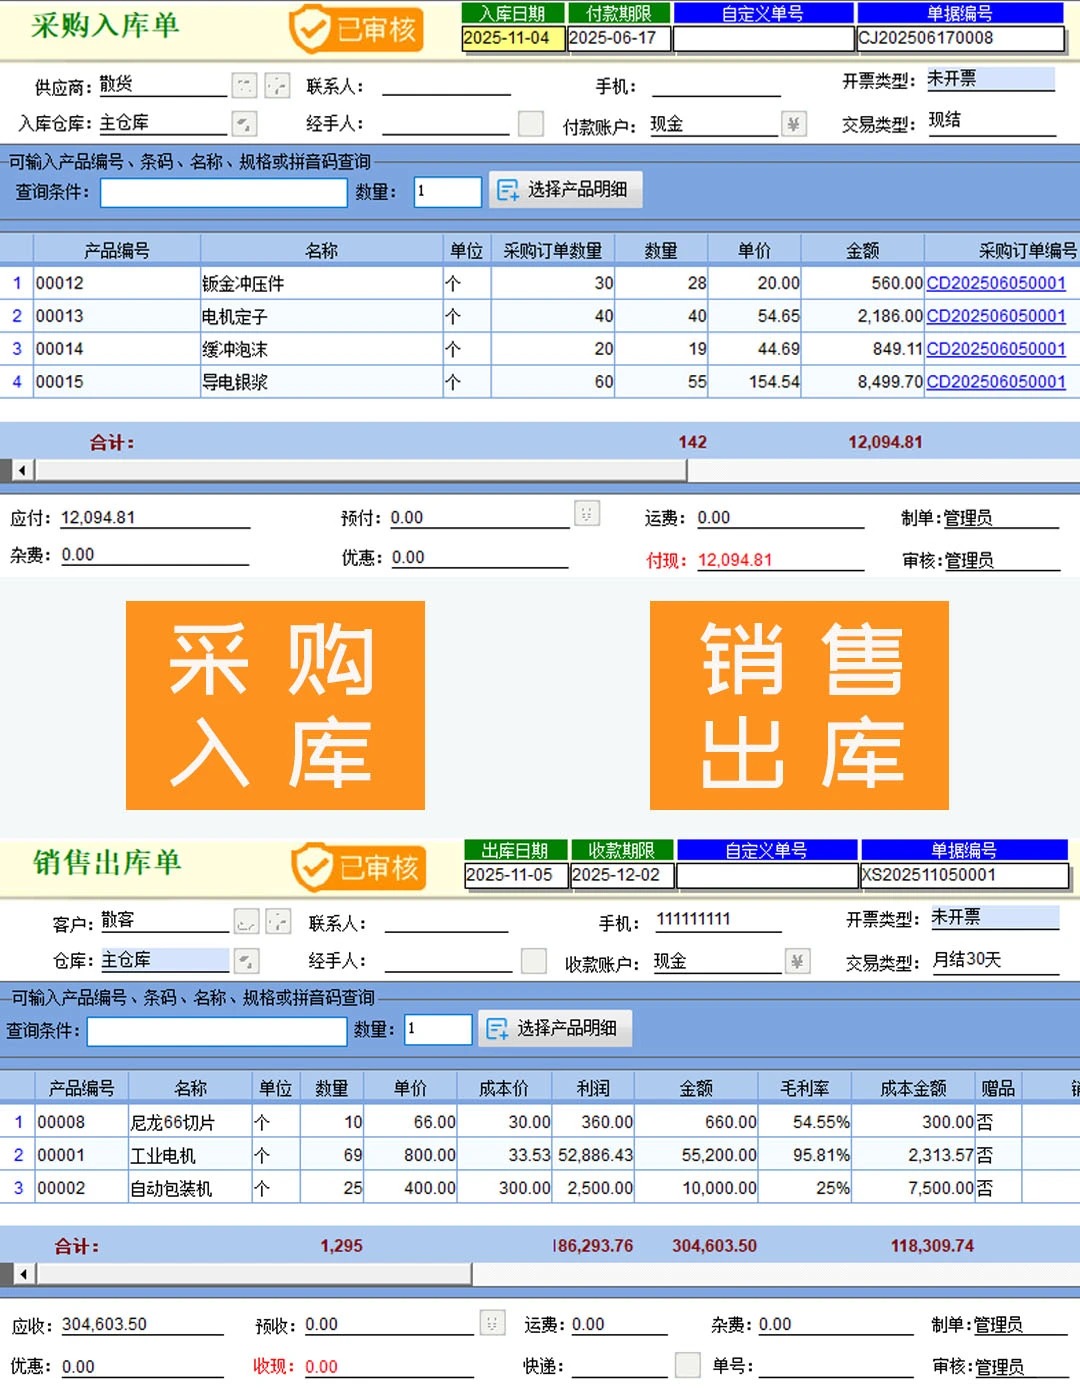
Task: Click the small icon next to 预付 field
Action: 587,514
